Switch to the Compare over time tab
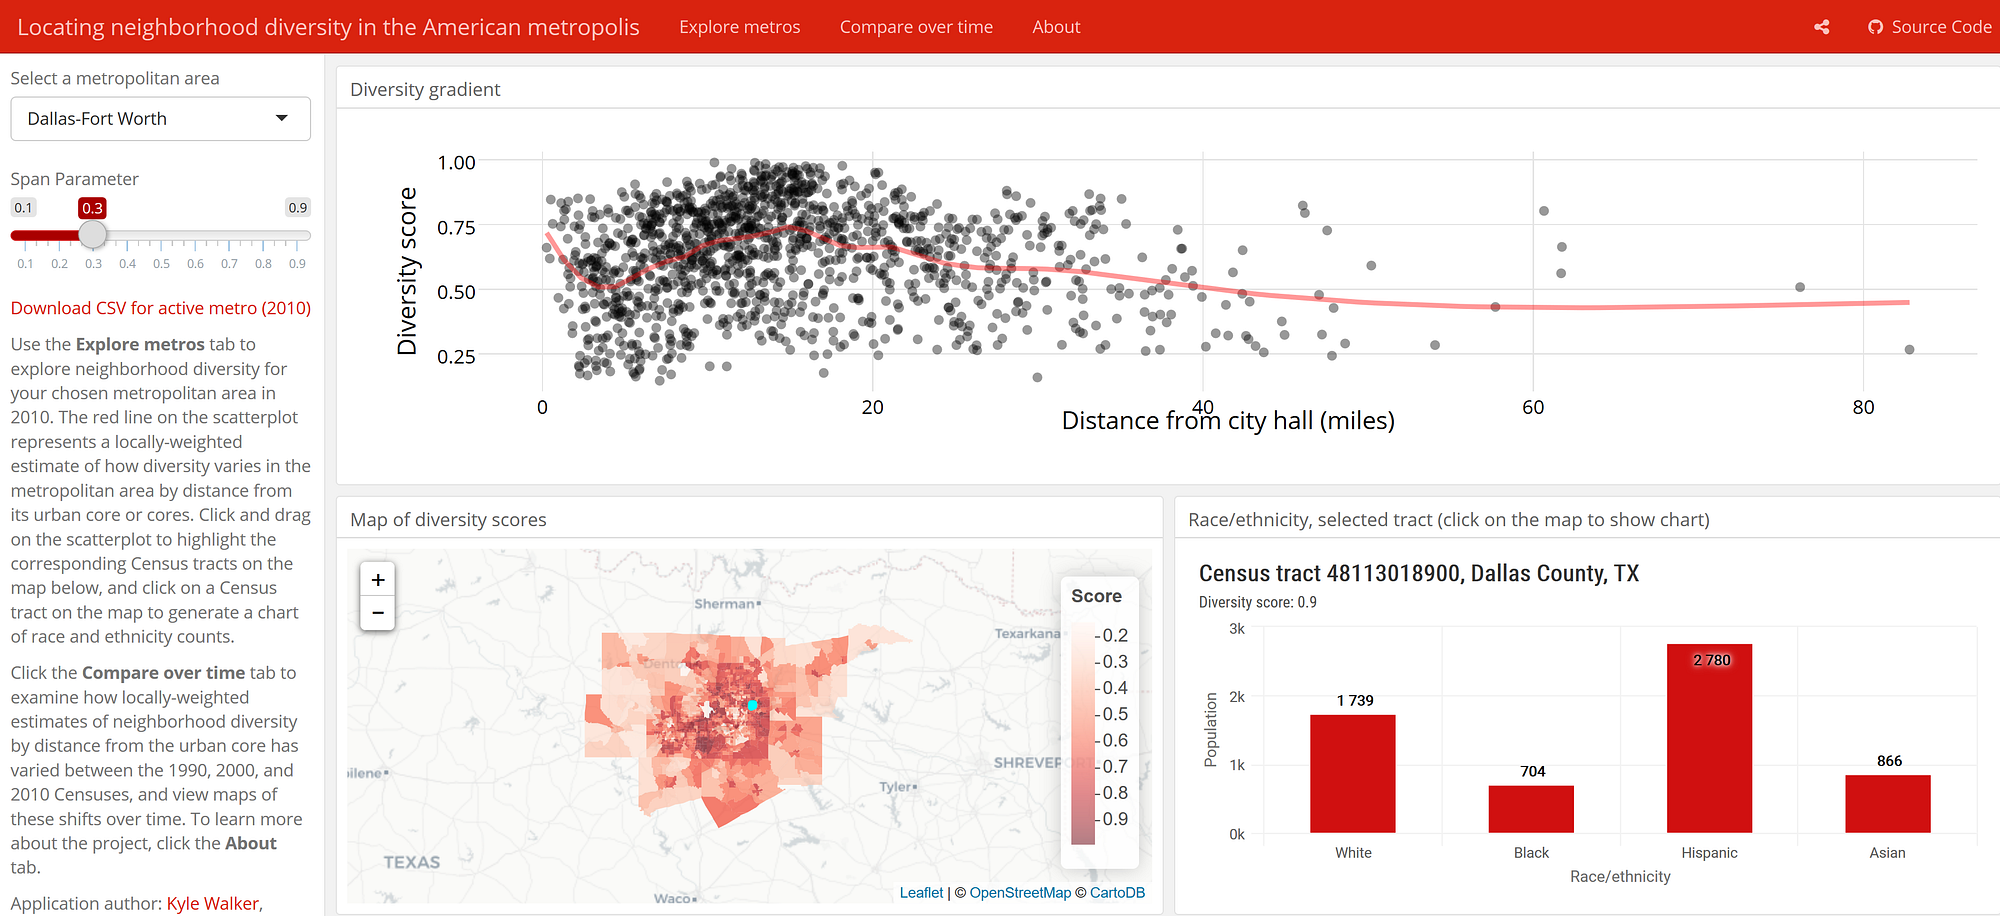Viewport: 2000px width, 916px height. coord(916,27)
